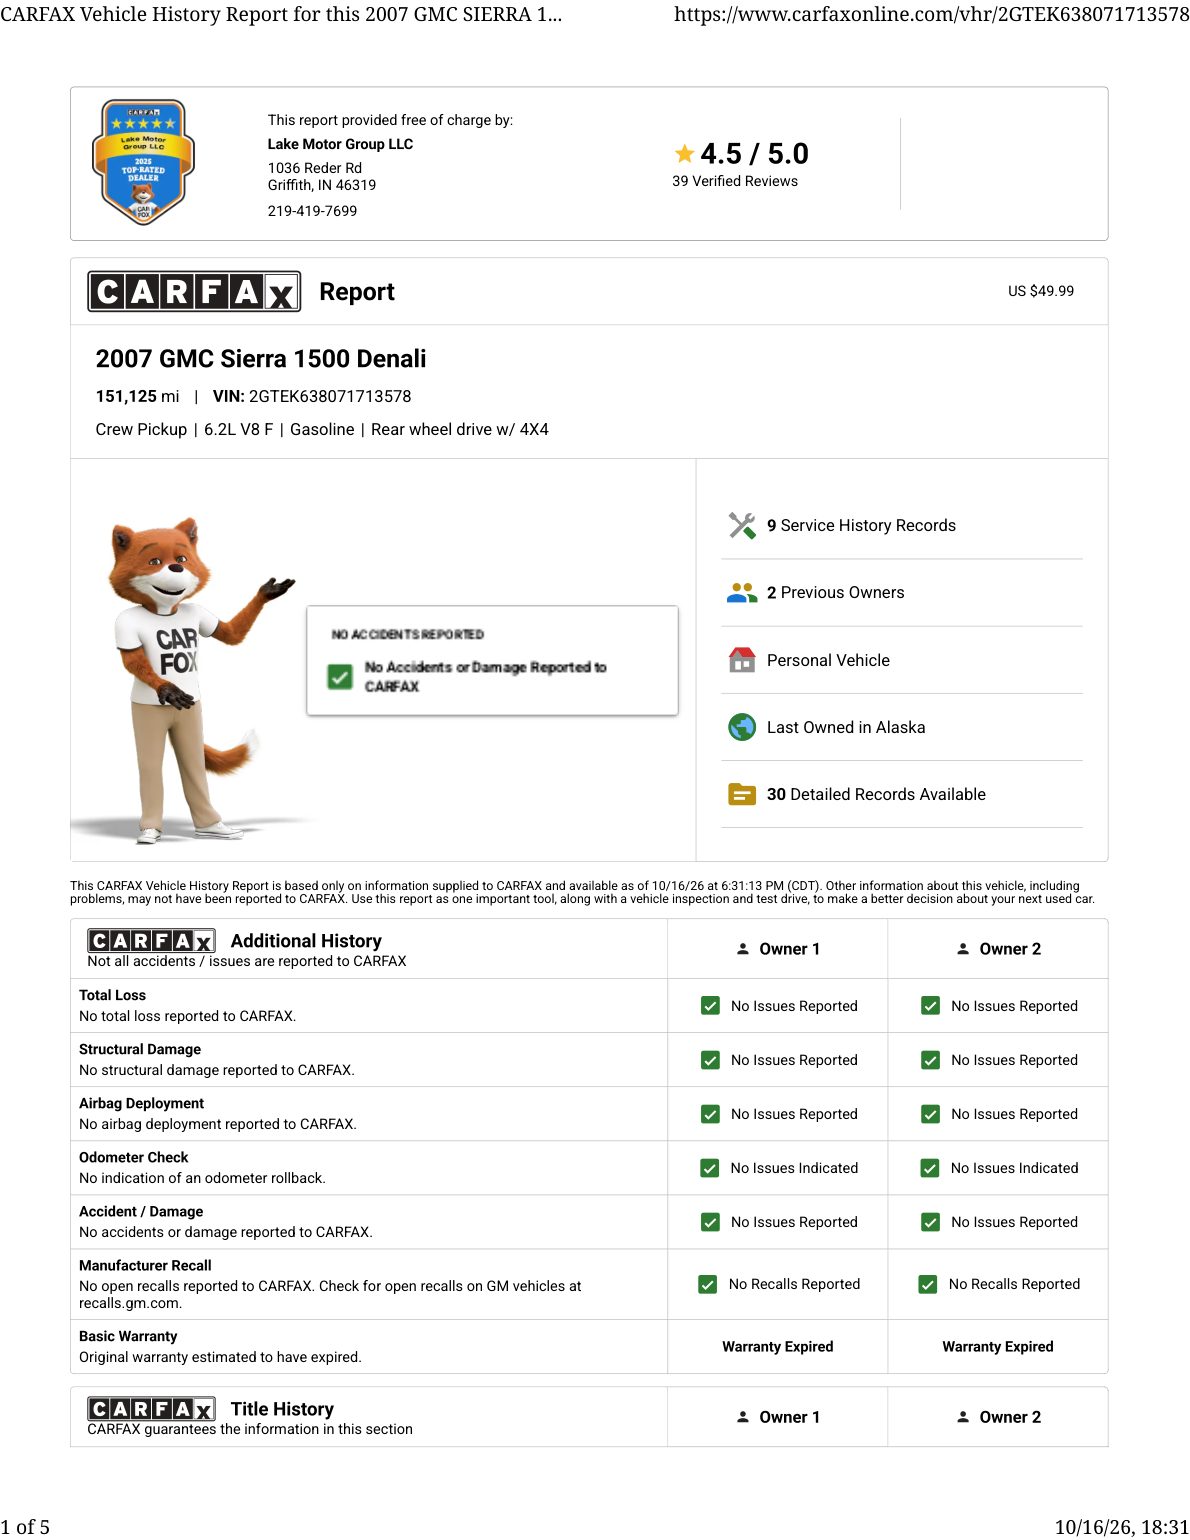The image size is (1190, 1540).
Task: Click Owner 2 person icon in Additional History
Action: (963, 949)
